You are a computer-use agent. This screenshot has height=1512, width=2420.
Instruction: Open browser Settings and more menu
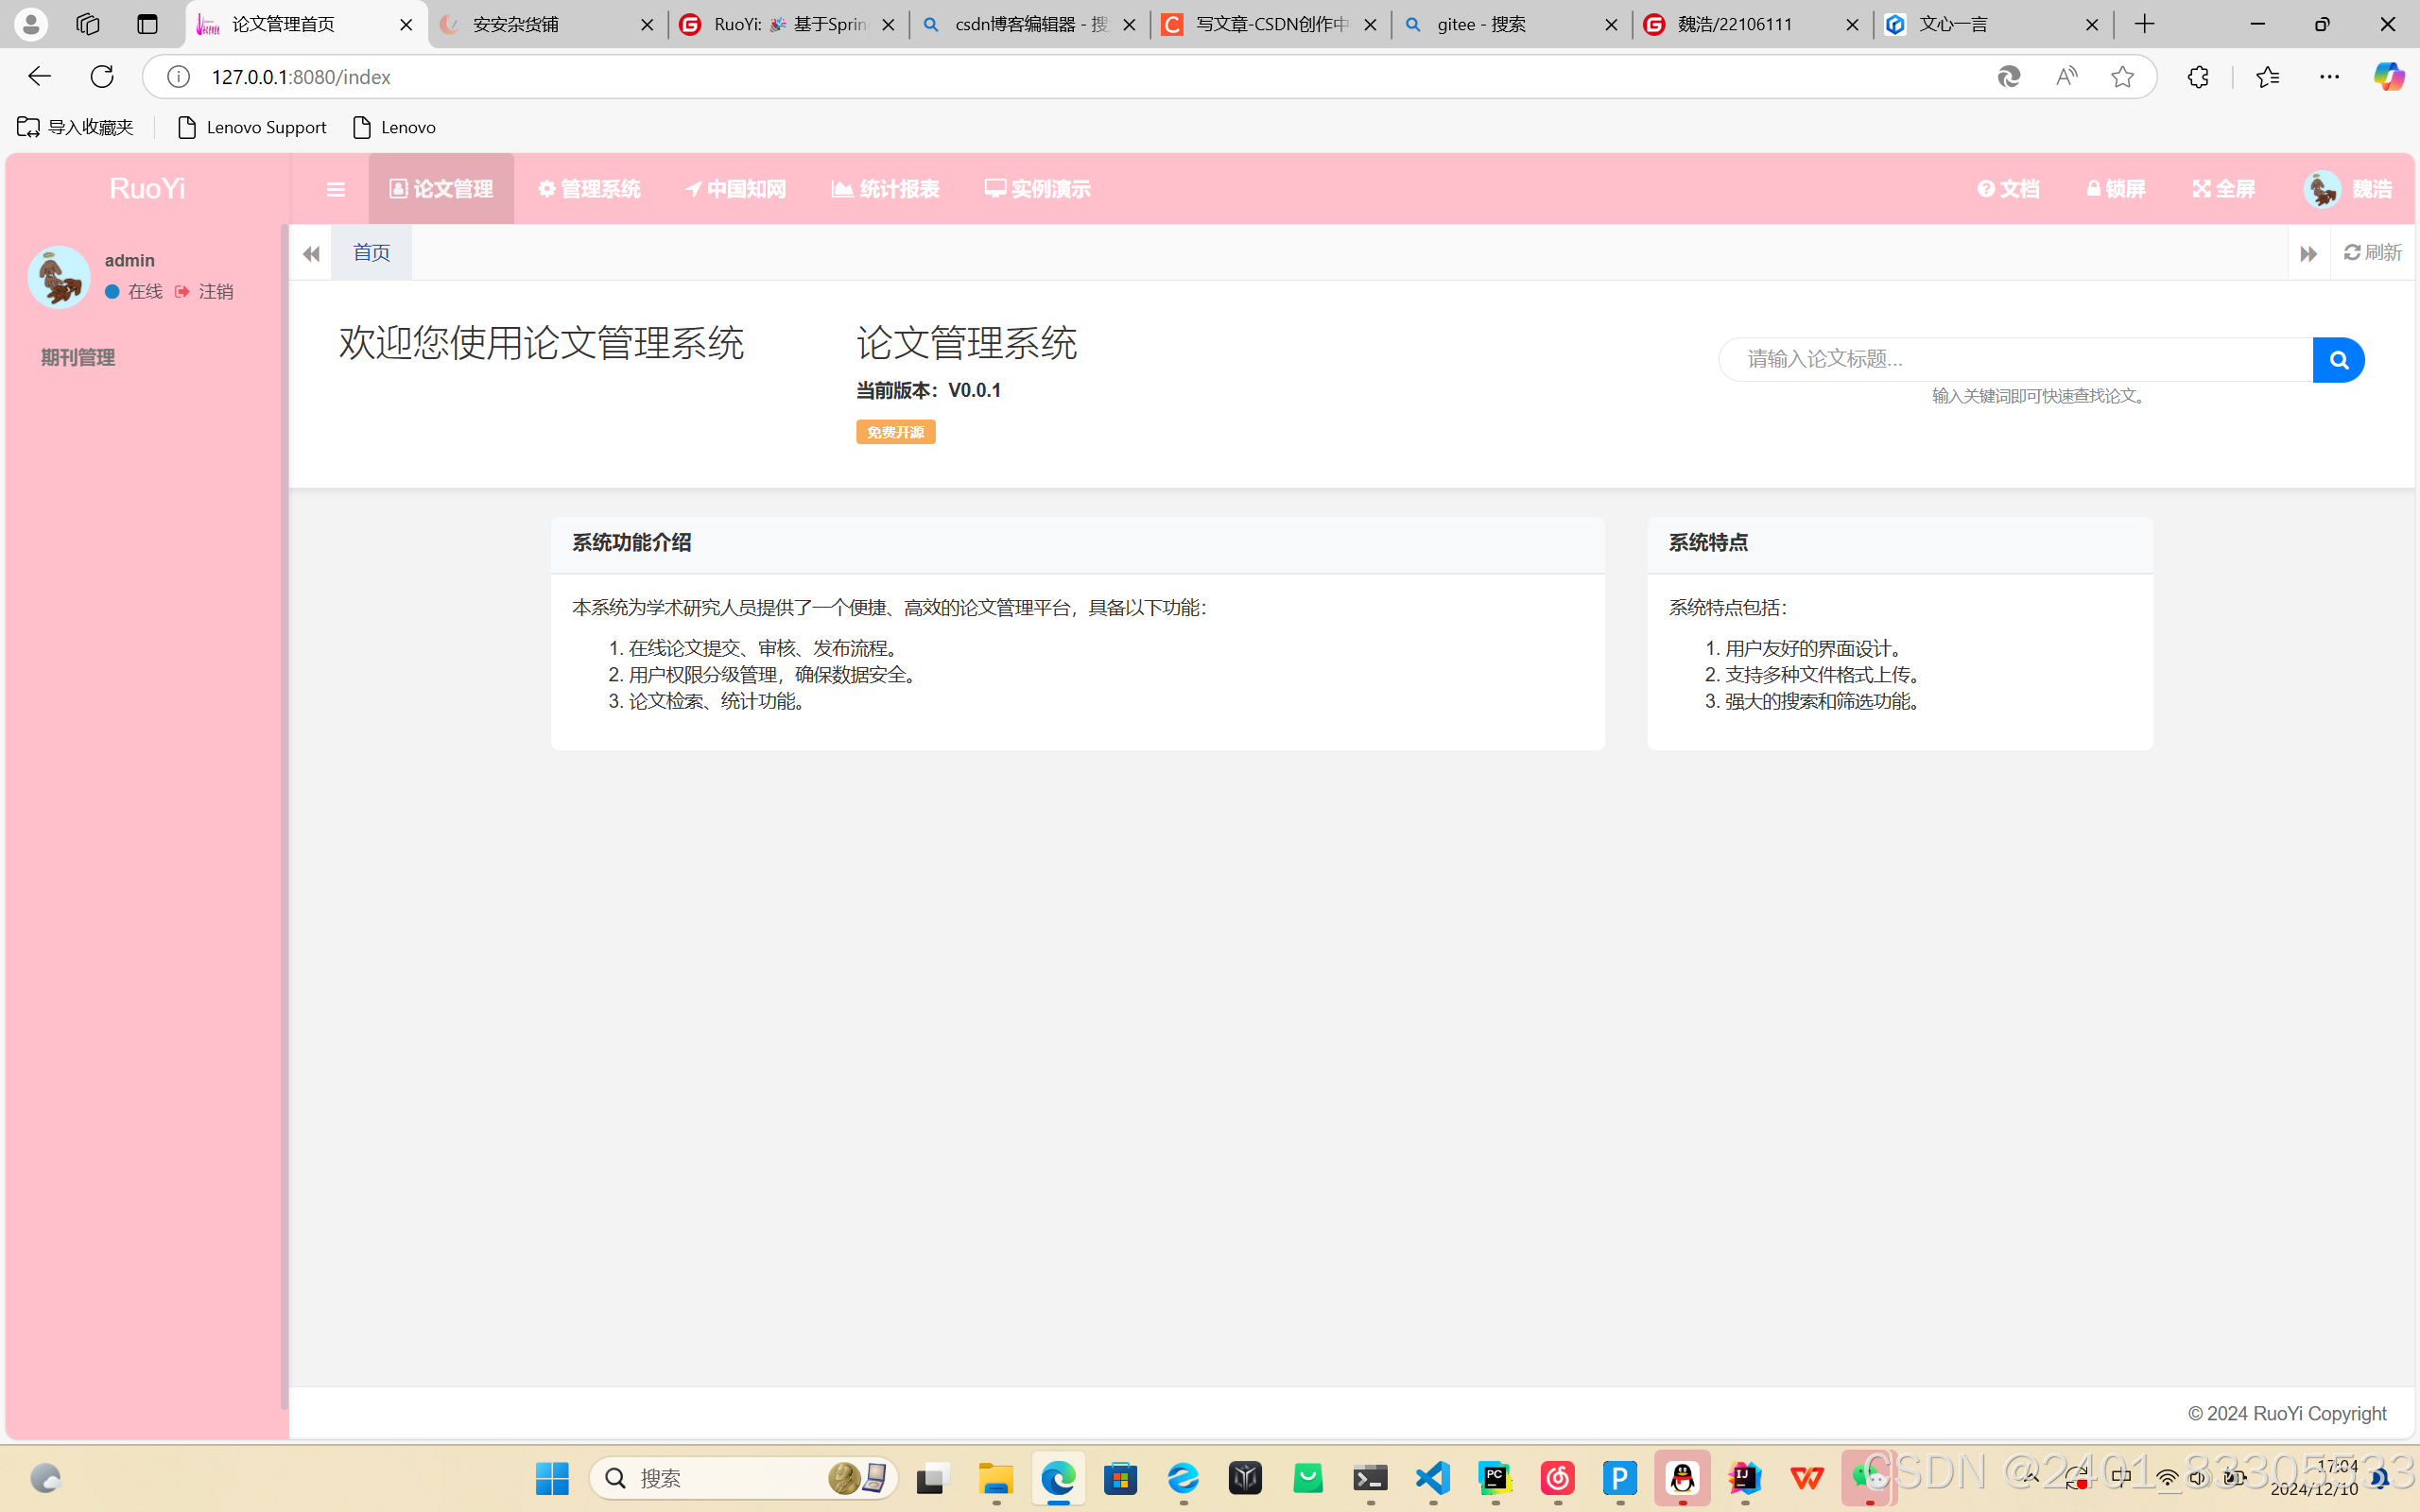point(2329,77)
